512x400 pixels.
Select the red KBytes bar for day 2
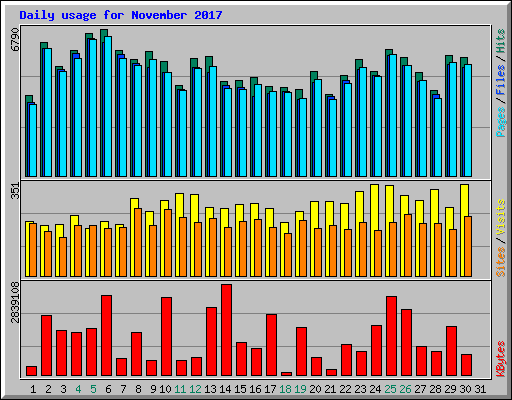pos(46,346)
